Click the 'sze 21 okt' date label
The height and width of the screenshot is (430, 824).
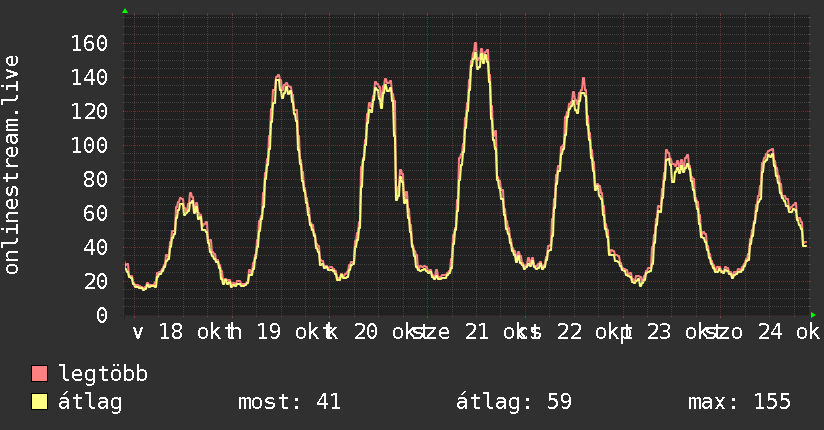[471, 332]
